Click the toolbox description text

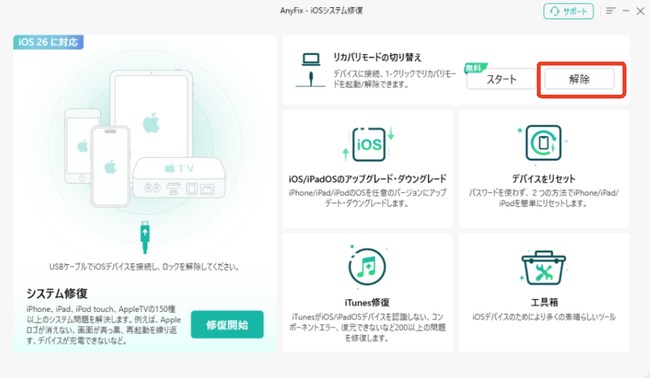(x=544, y=317)
